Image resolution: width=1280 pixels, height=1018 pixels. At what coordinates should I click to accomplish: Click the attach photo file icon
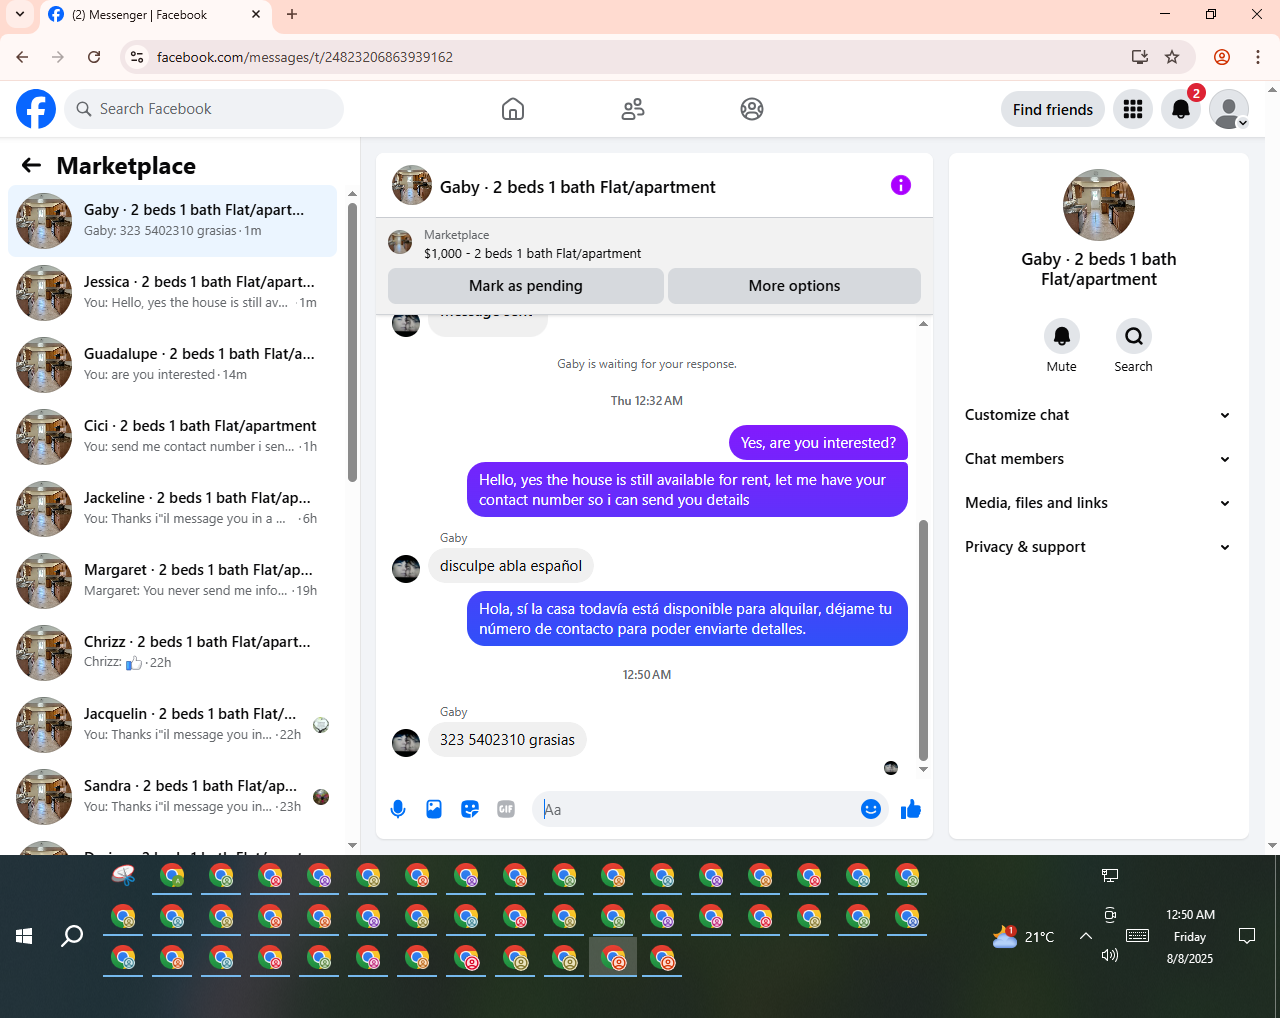coord(434,809)
